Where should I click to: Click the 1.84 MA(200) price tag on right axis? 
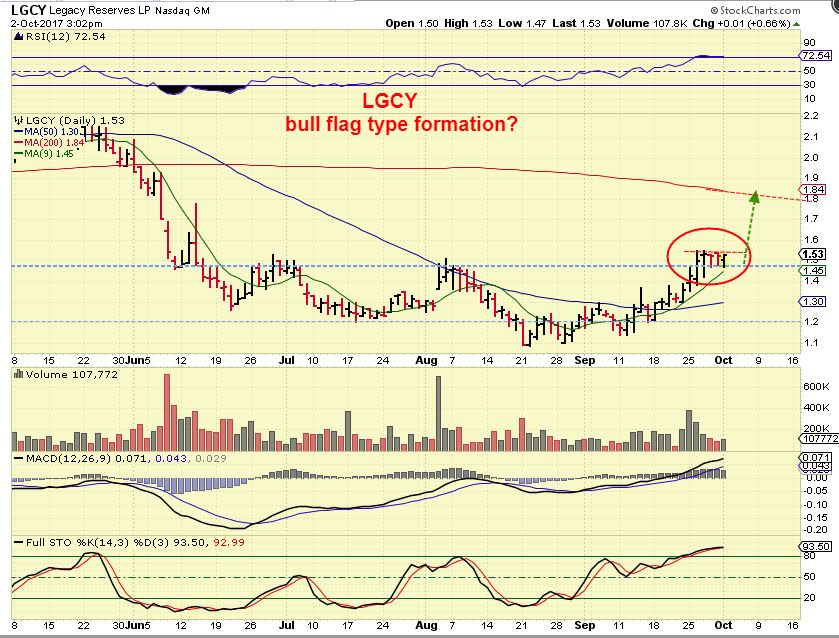[x=813, y=189]
